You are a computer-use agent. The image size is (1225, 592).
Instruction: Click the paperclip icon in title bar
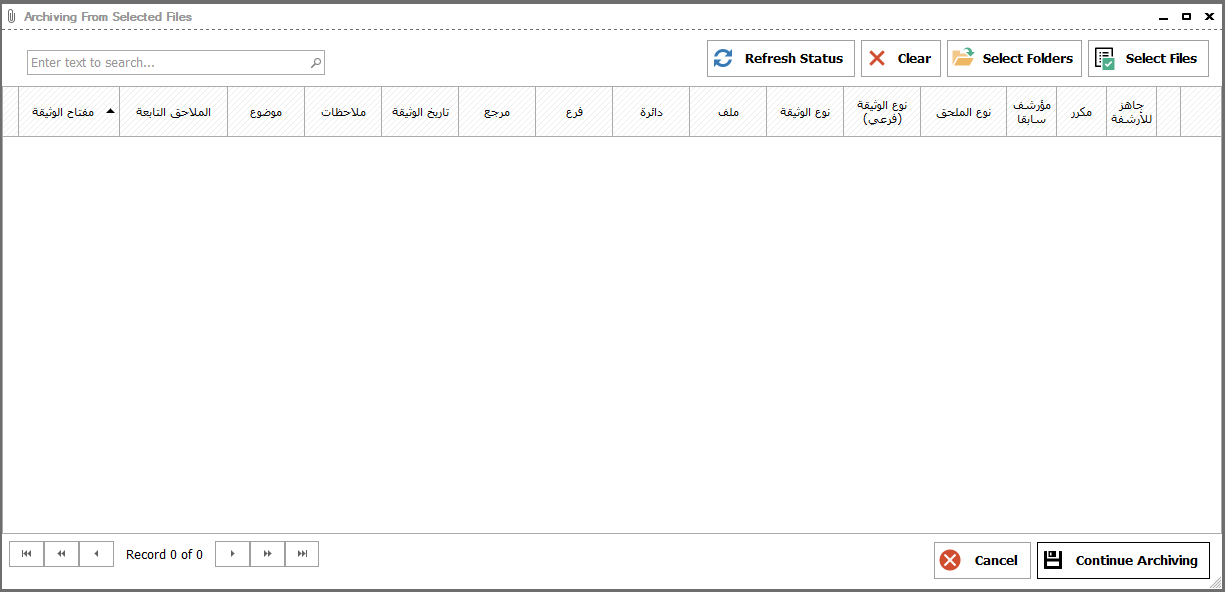[12, 16]
